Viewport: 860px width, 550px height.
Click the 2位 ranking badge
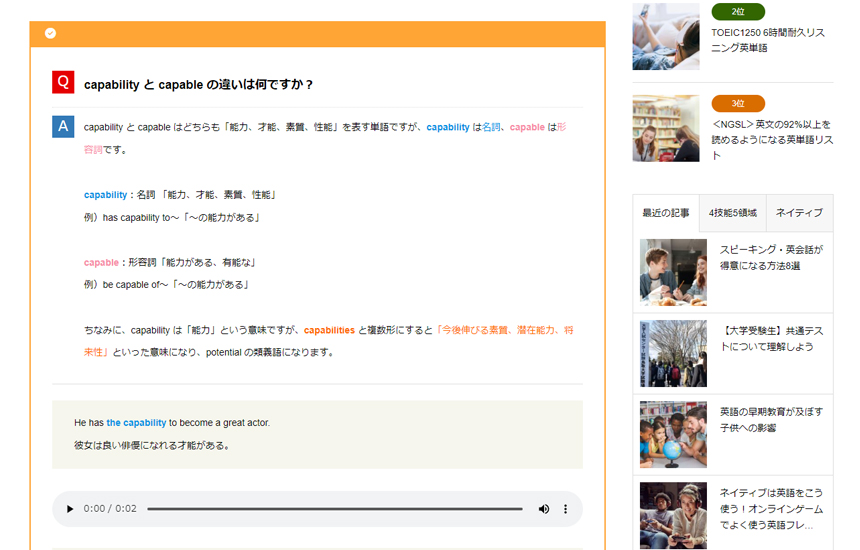click(738, 12)
